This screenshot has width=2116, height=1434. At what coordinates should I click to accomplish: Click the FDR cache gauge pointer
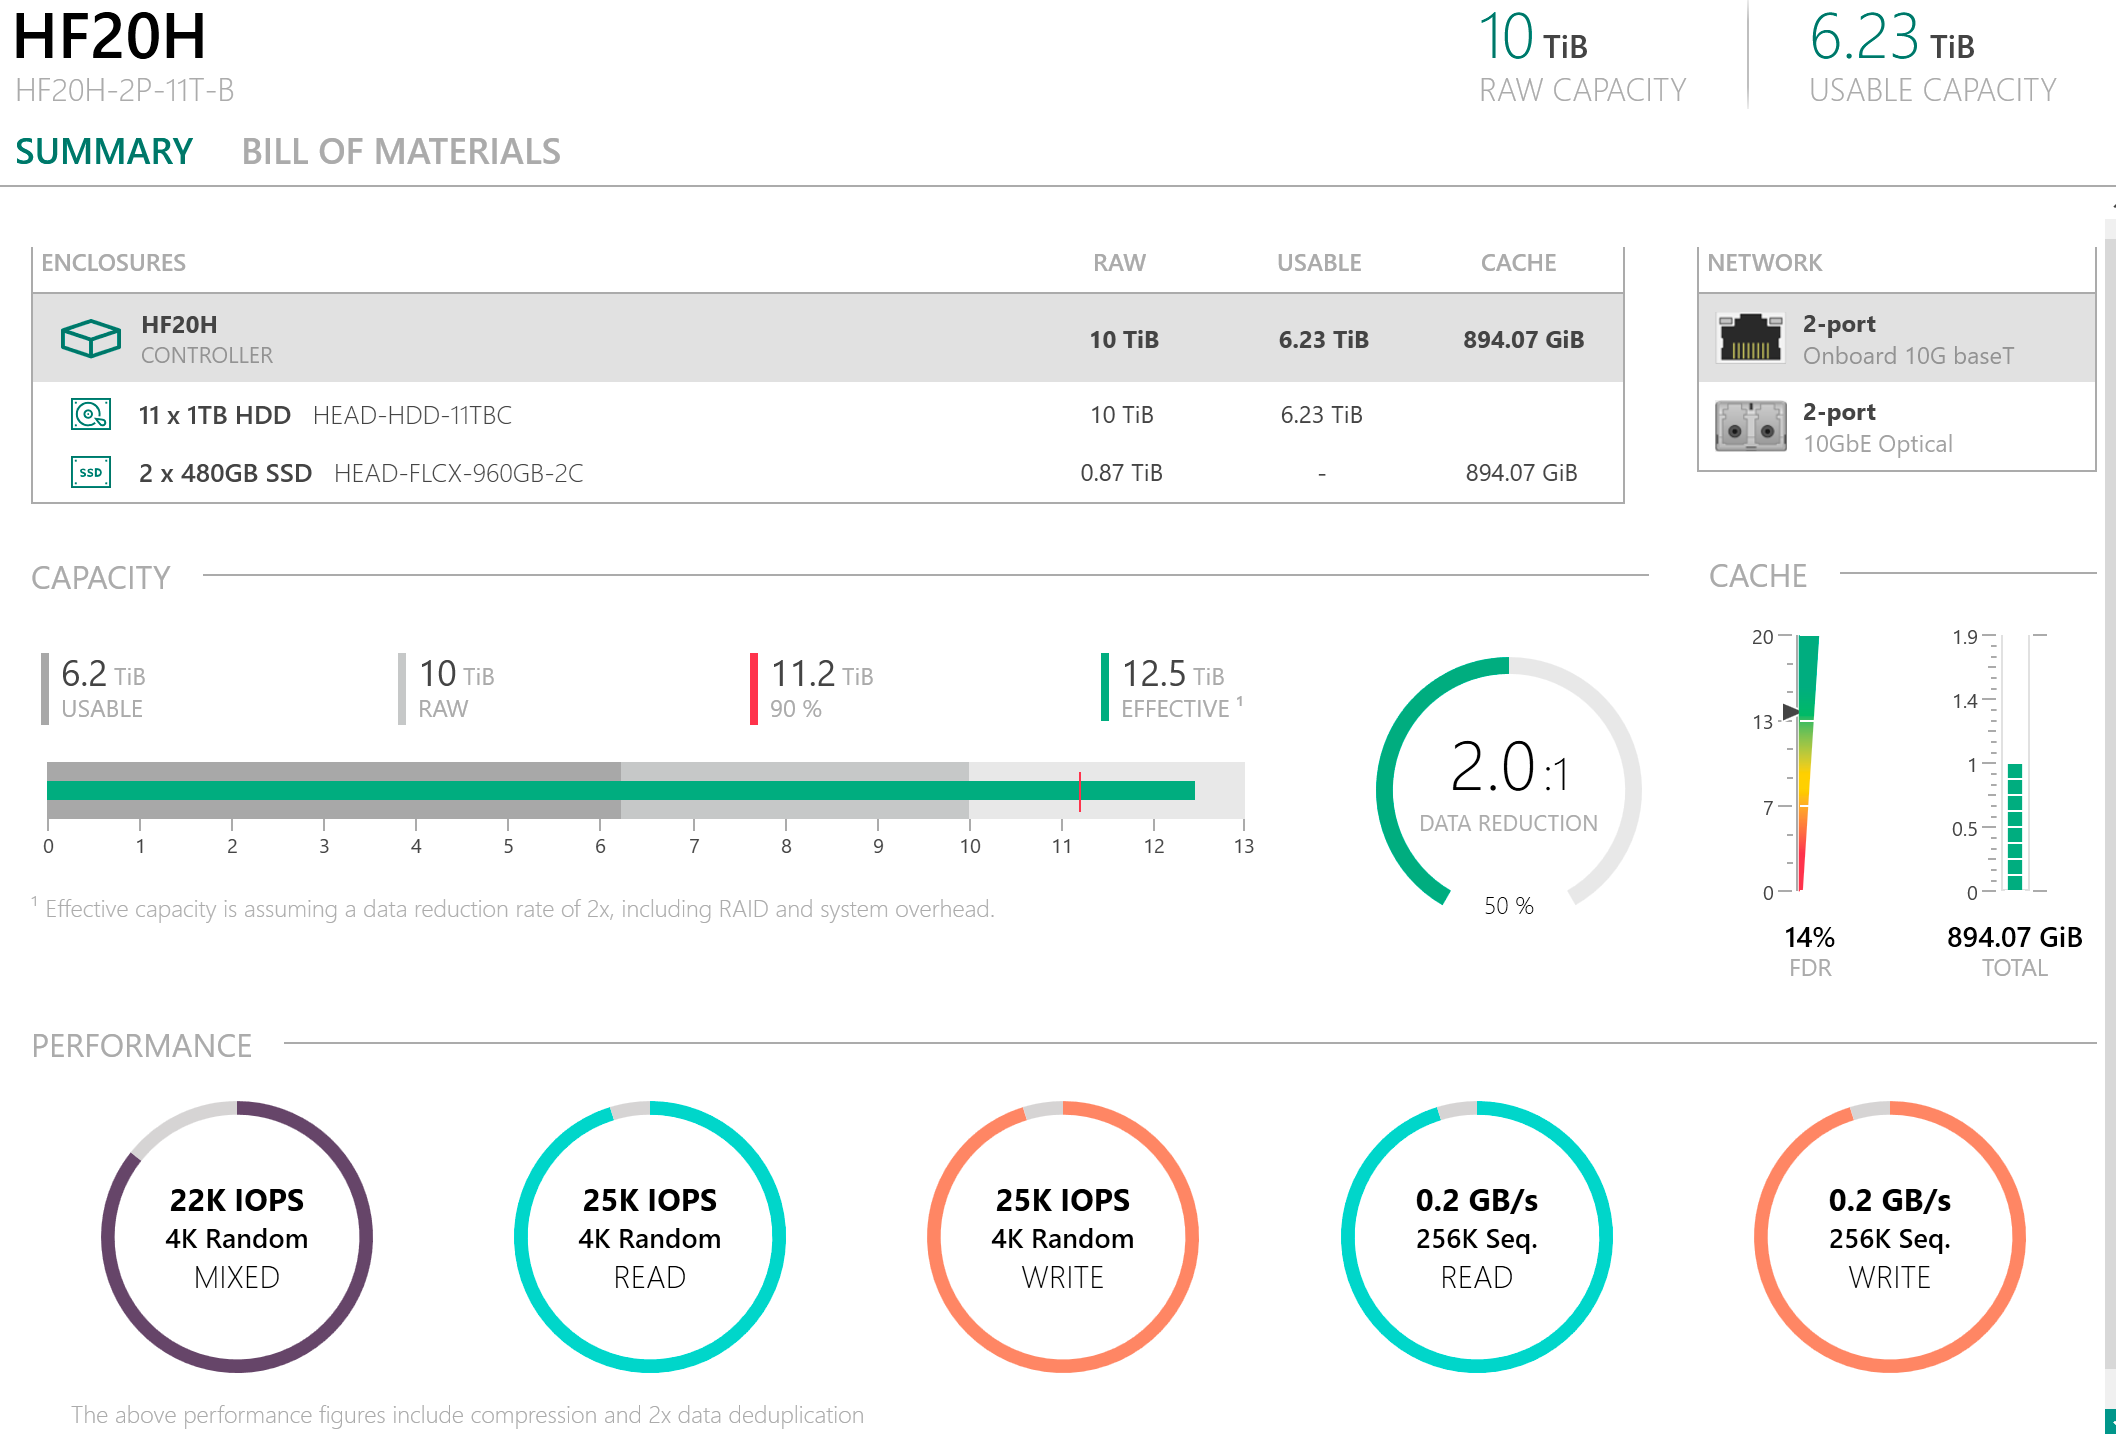1791,711
